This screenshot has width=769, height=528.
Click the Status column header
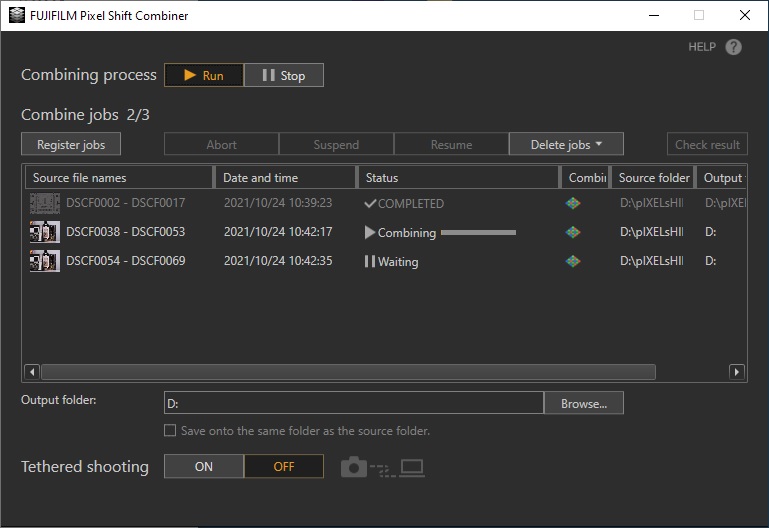pos(458,177)
